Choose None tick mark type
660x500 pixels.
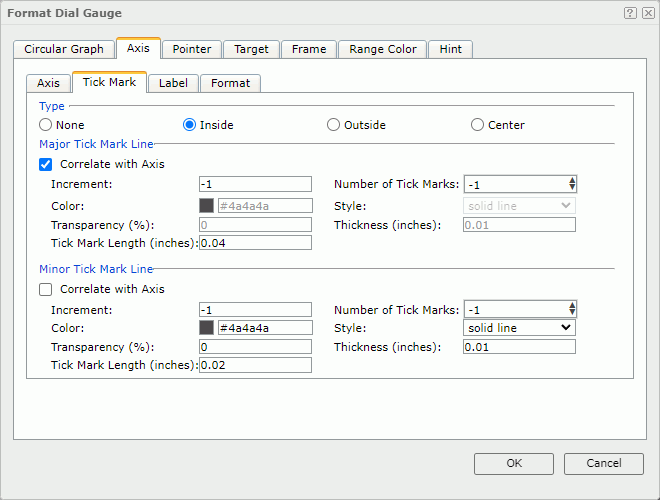(x=45, y=125)
